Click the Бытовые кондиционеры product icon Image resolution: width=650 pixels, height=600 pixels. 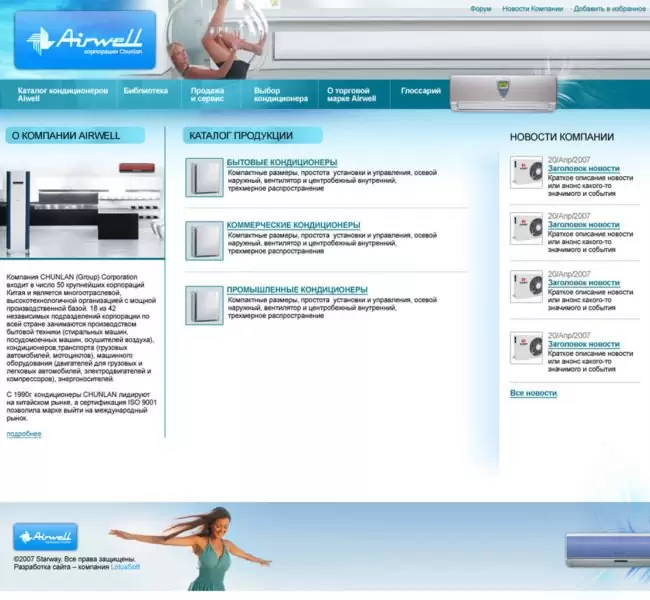(204, 177)
